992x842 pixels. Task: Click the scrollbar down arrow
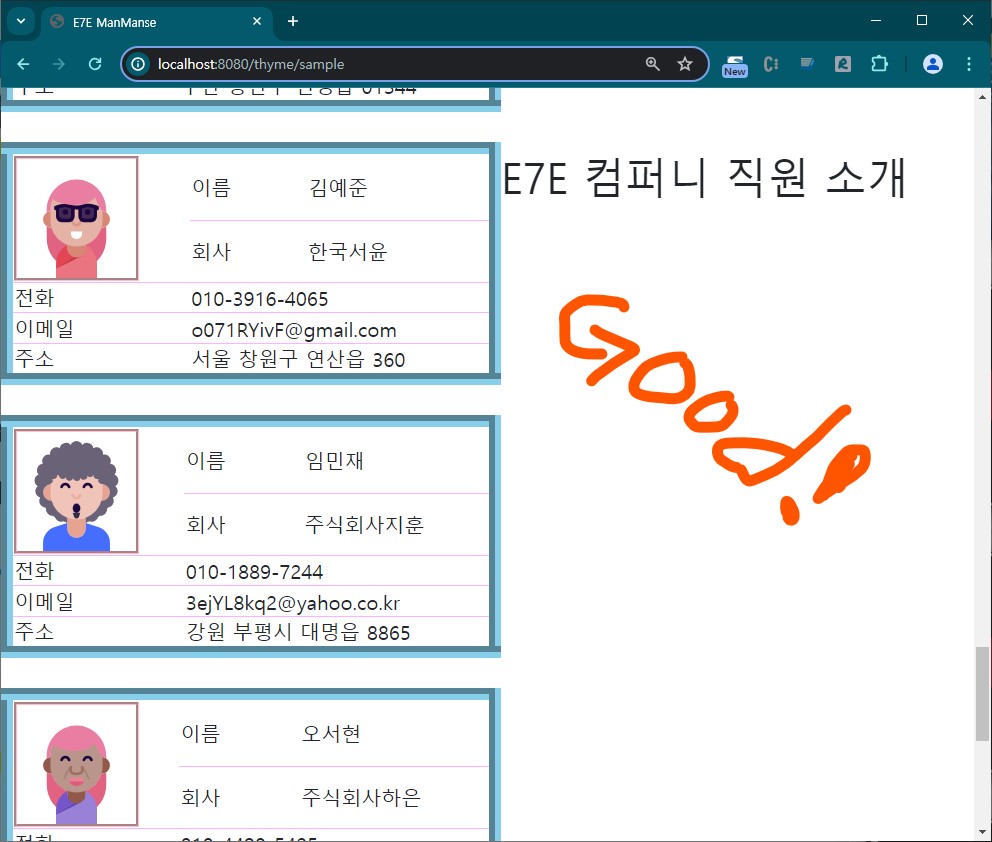[982, 833]
